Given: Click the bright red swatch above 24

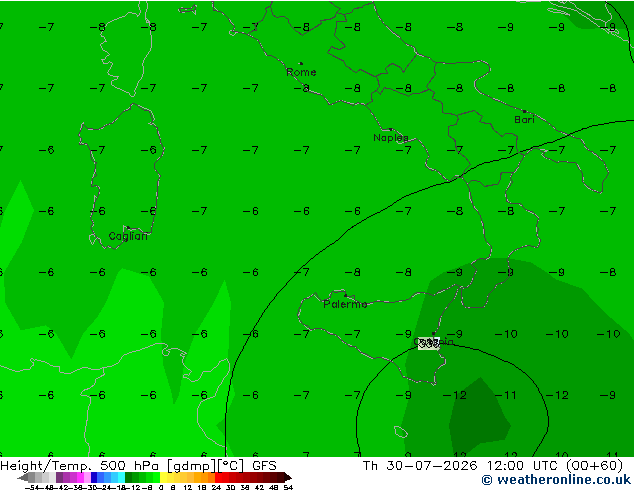Looking at the screenshot, I should click(218, 477).
